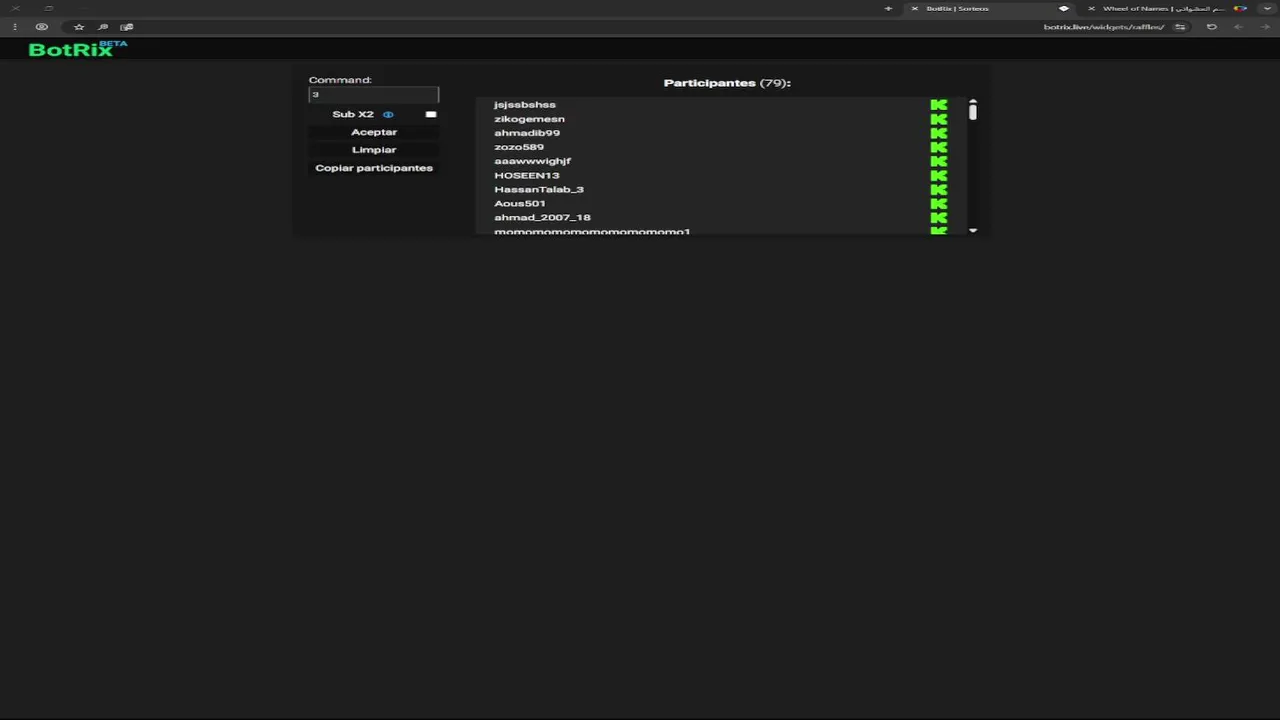Click the Kick icon next to jsjssbshss
Screen dimensions: 1280x720
pos(938,104)
